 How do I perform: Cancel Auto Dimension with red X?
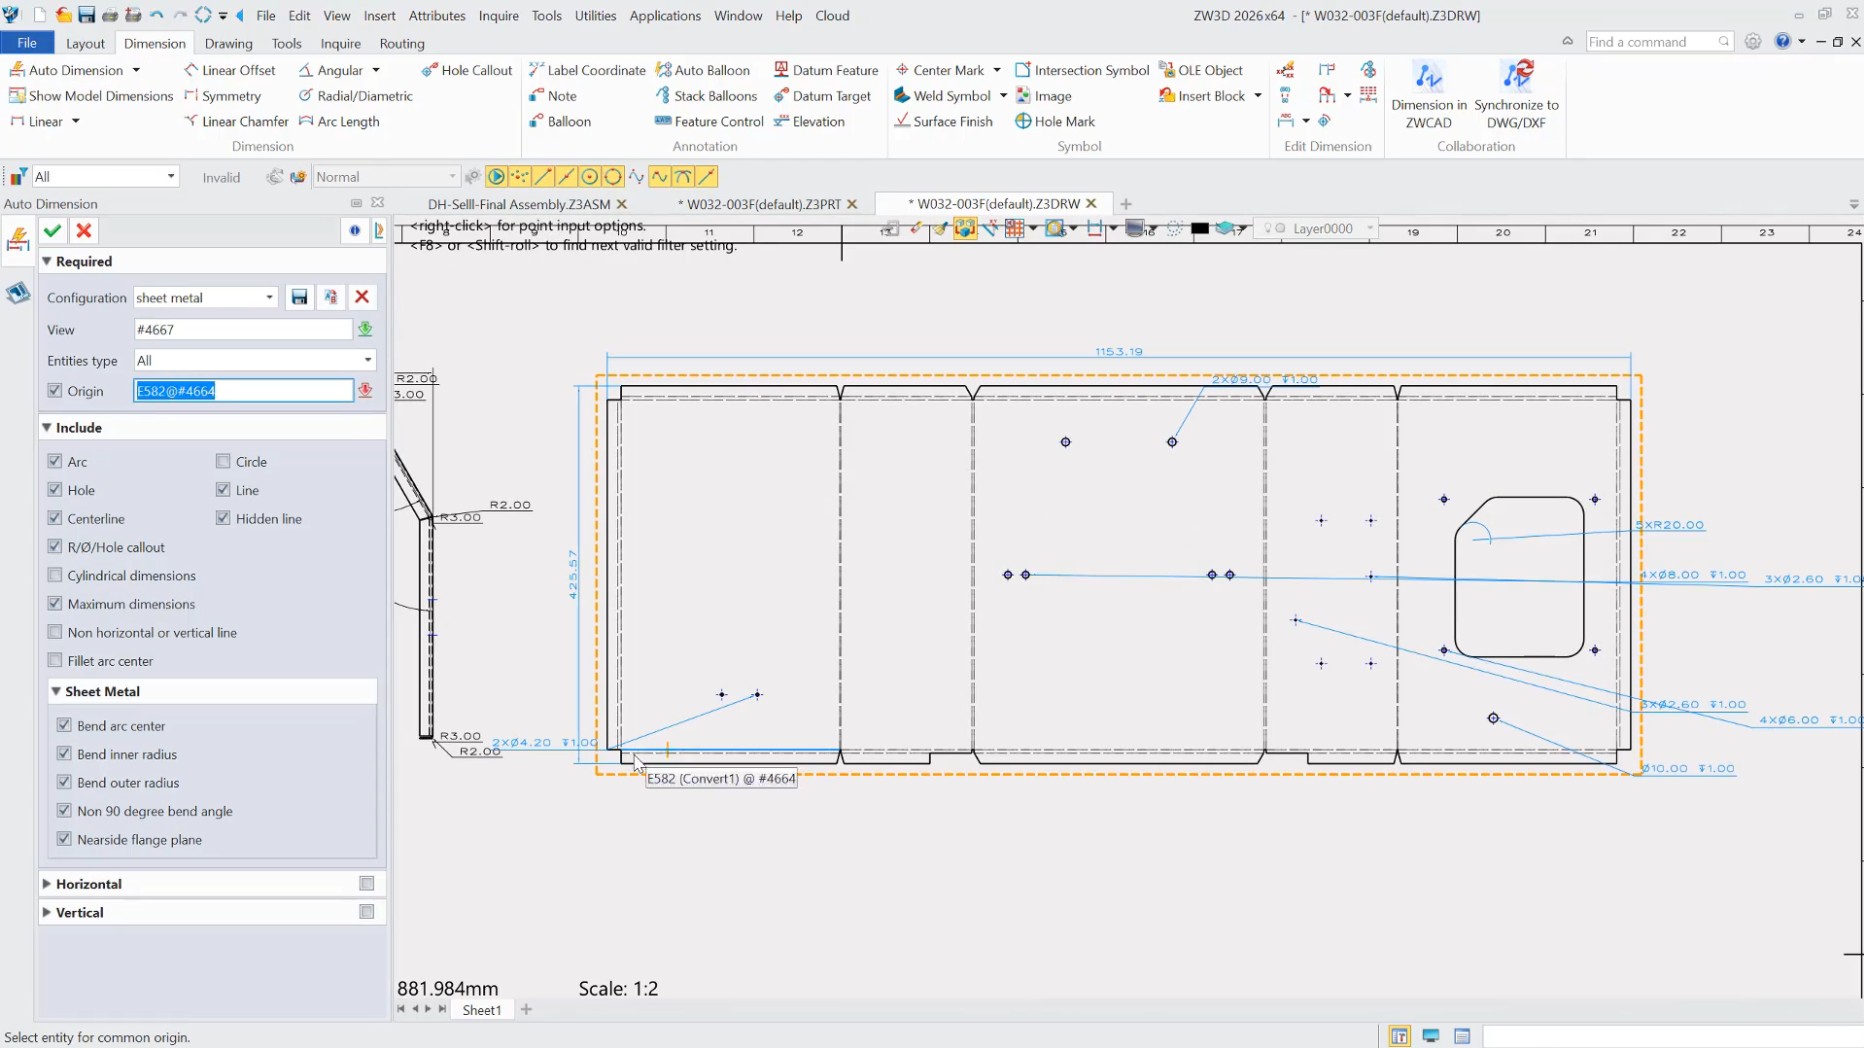tap(84, 231)
